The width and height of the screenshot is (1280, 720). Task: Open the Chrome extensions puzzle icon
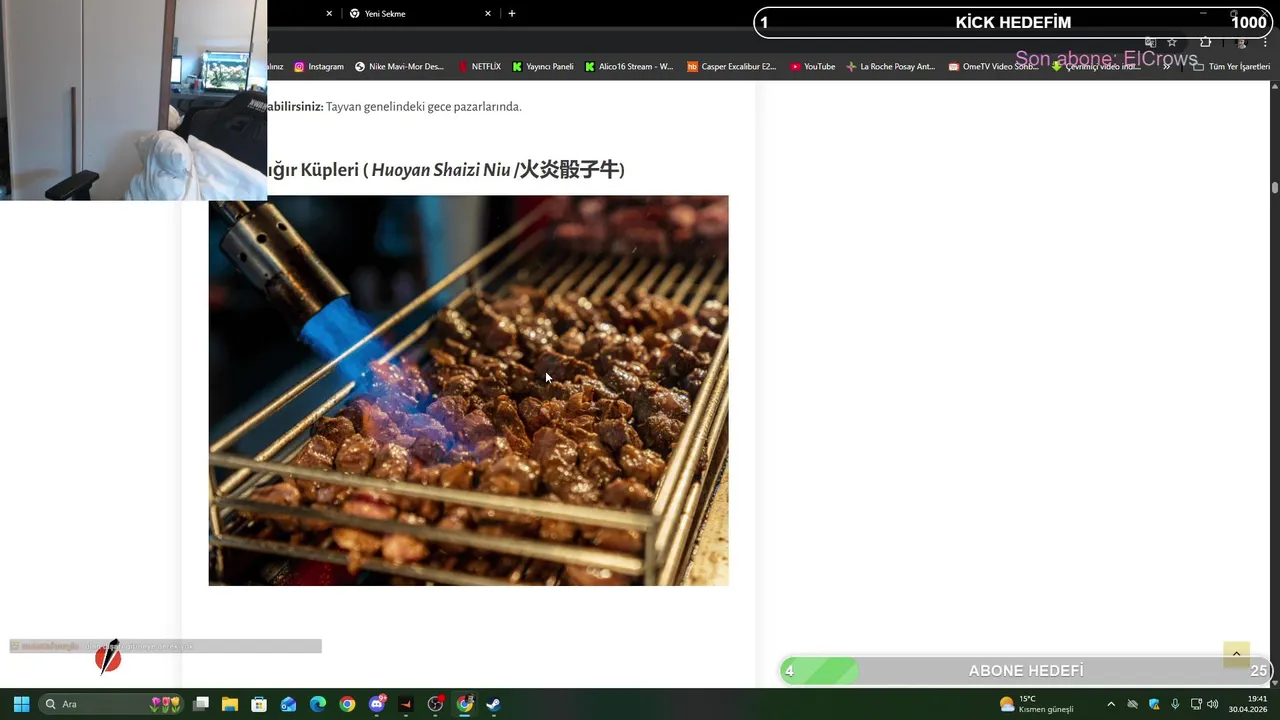click(1205, 42)
